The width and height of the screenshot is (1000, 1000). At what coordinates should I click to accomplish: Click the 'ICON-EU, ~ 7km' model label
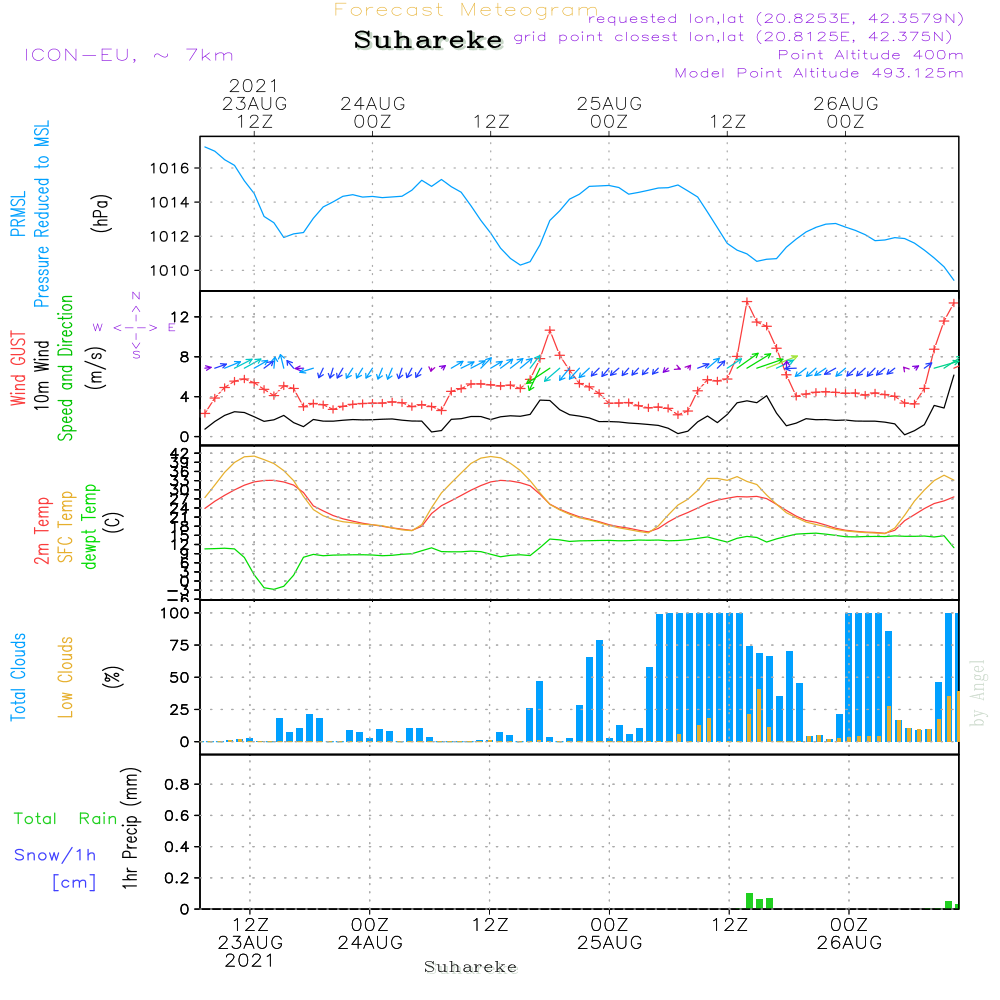[x=129, y=55]
